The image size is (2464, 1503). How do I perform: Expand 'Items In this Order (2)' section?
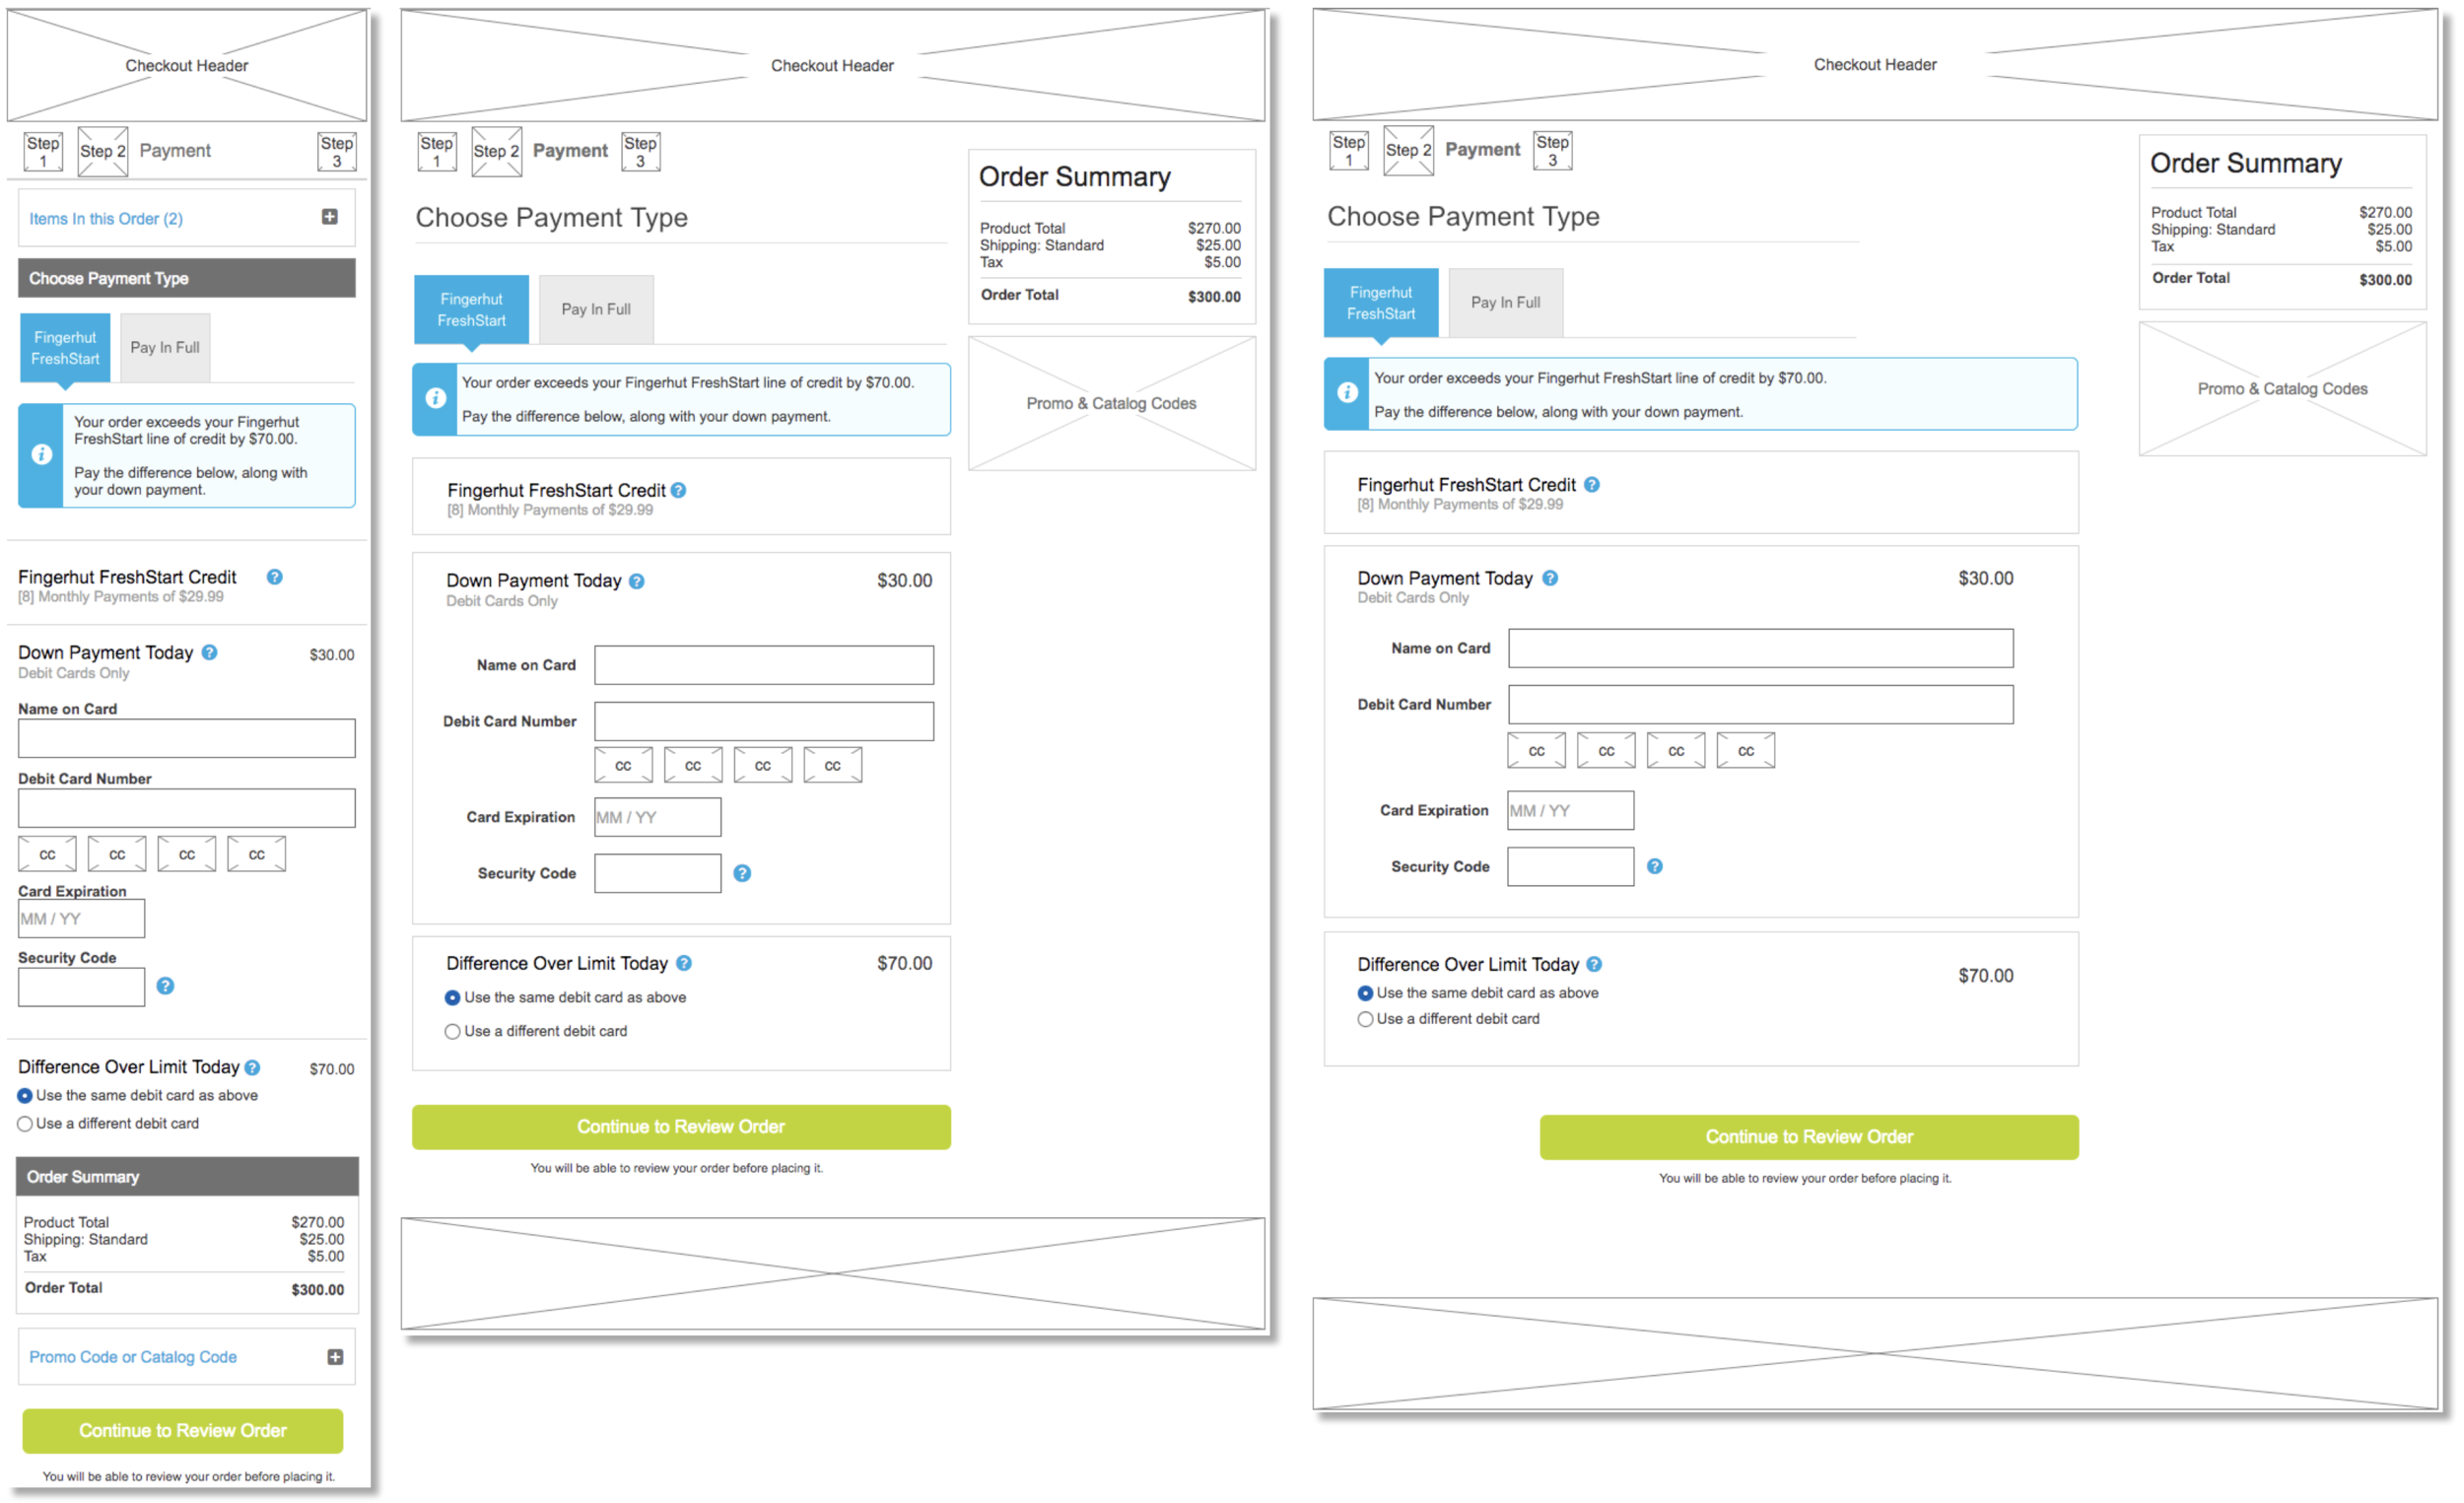coord(329,217)
